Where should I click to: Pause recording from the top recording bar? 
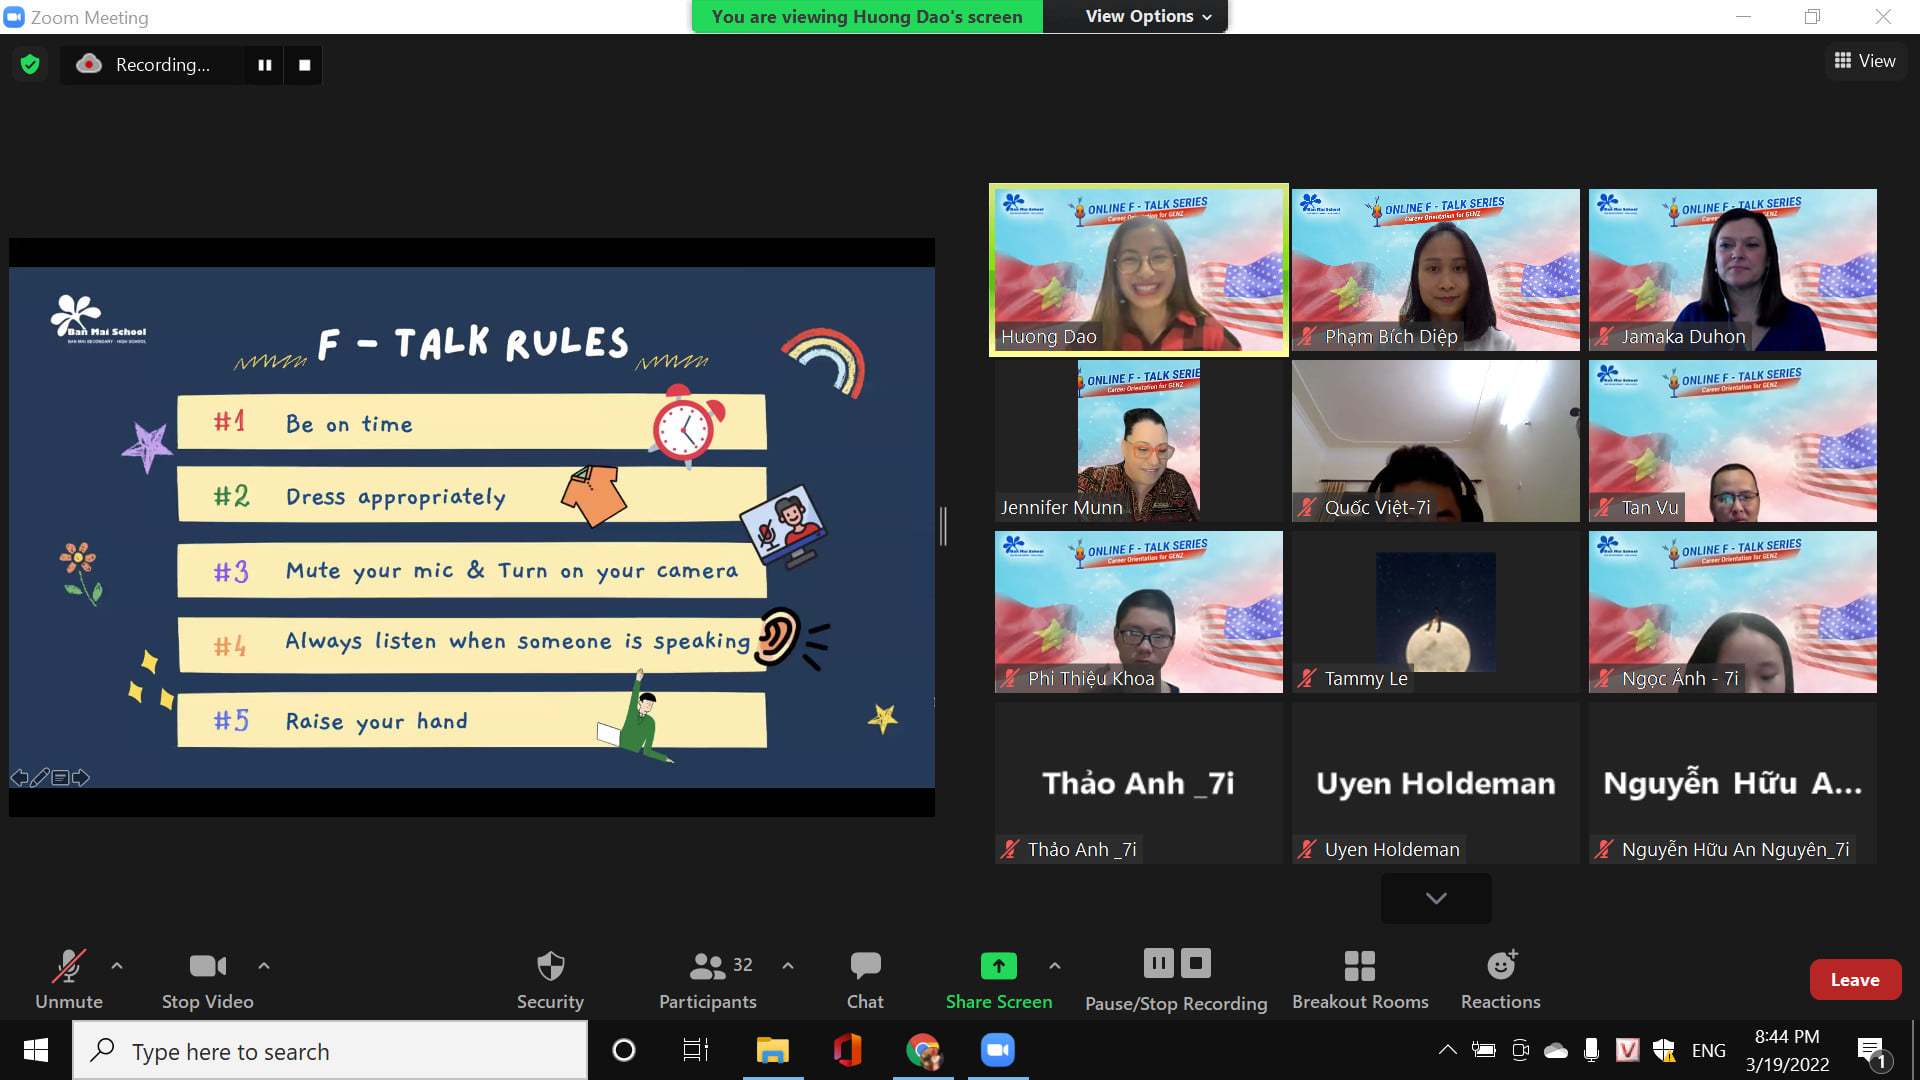pyautogui.click(x=265, y=65)
